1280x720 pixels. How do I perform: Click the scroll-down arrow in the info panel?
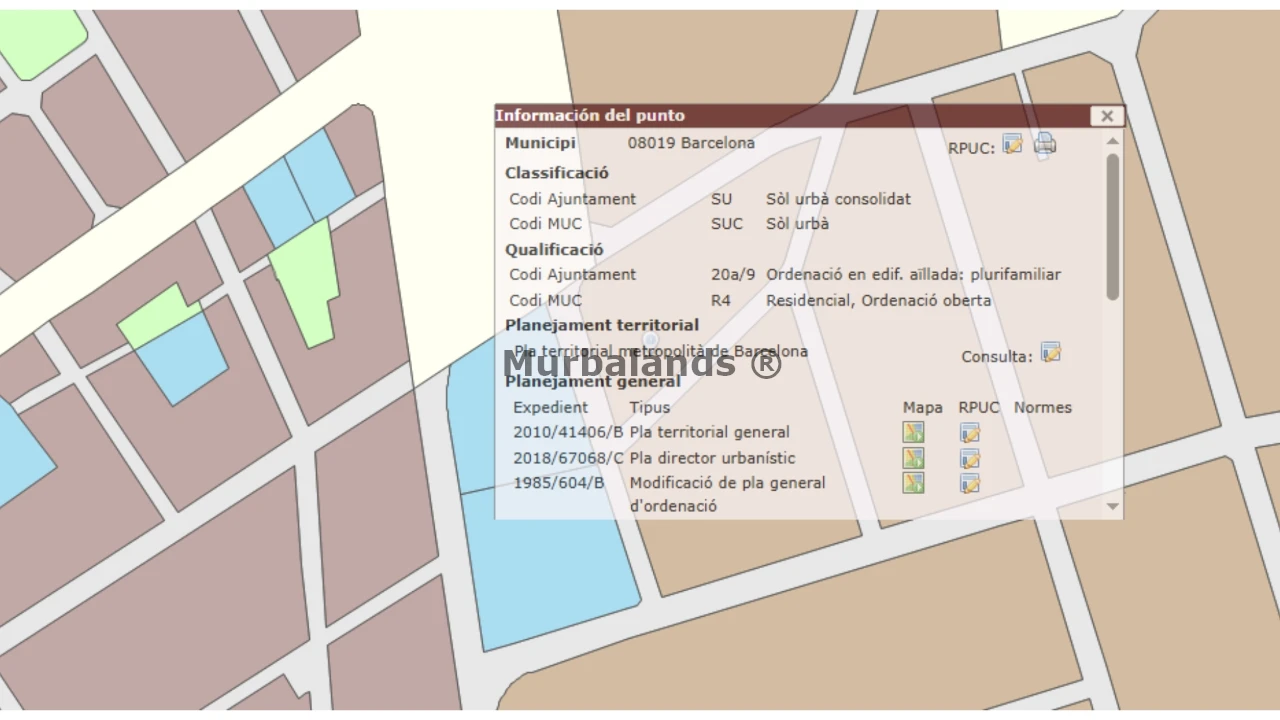(x=1112, y=507)
